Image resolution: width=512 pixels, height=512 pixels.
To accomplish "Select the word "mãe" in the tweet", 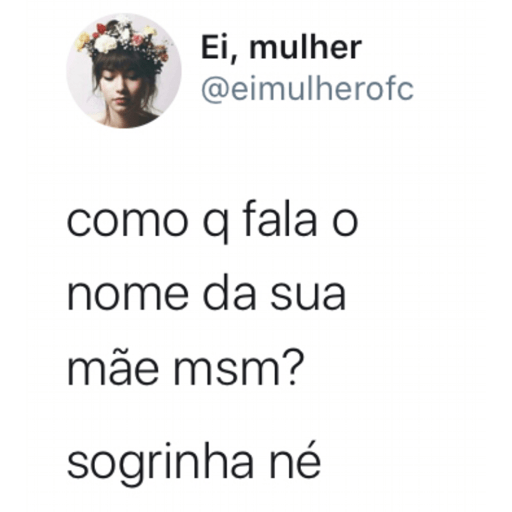I will pos(113,367).
